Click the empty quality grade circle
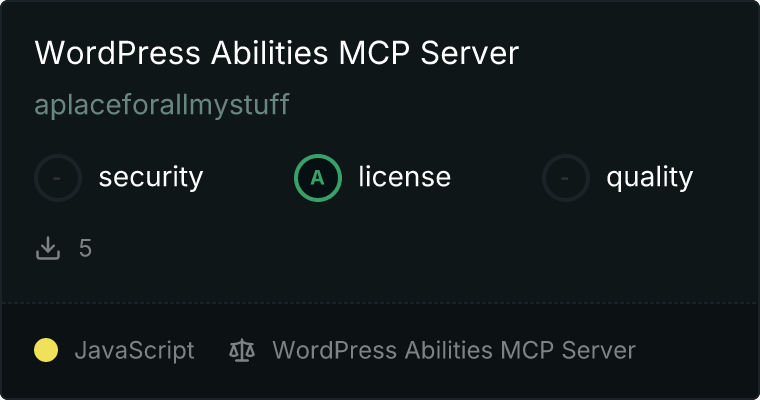This screenshot has height=400, width=760. coord(566,178)
